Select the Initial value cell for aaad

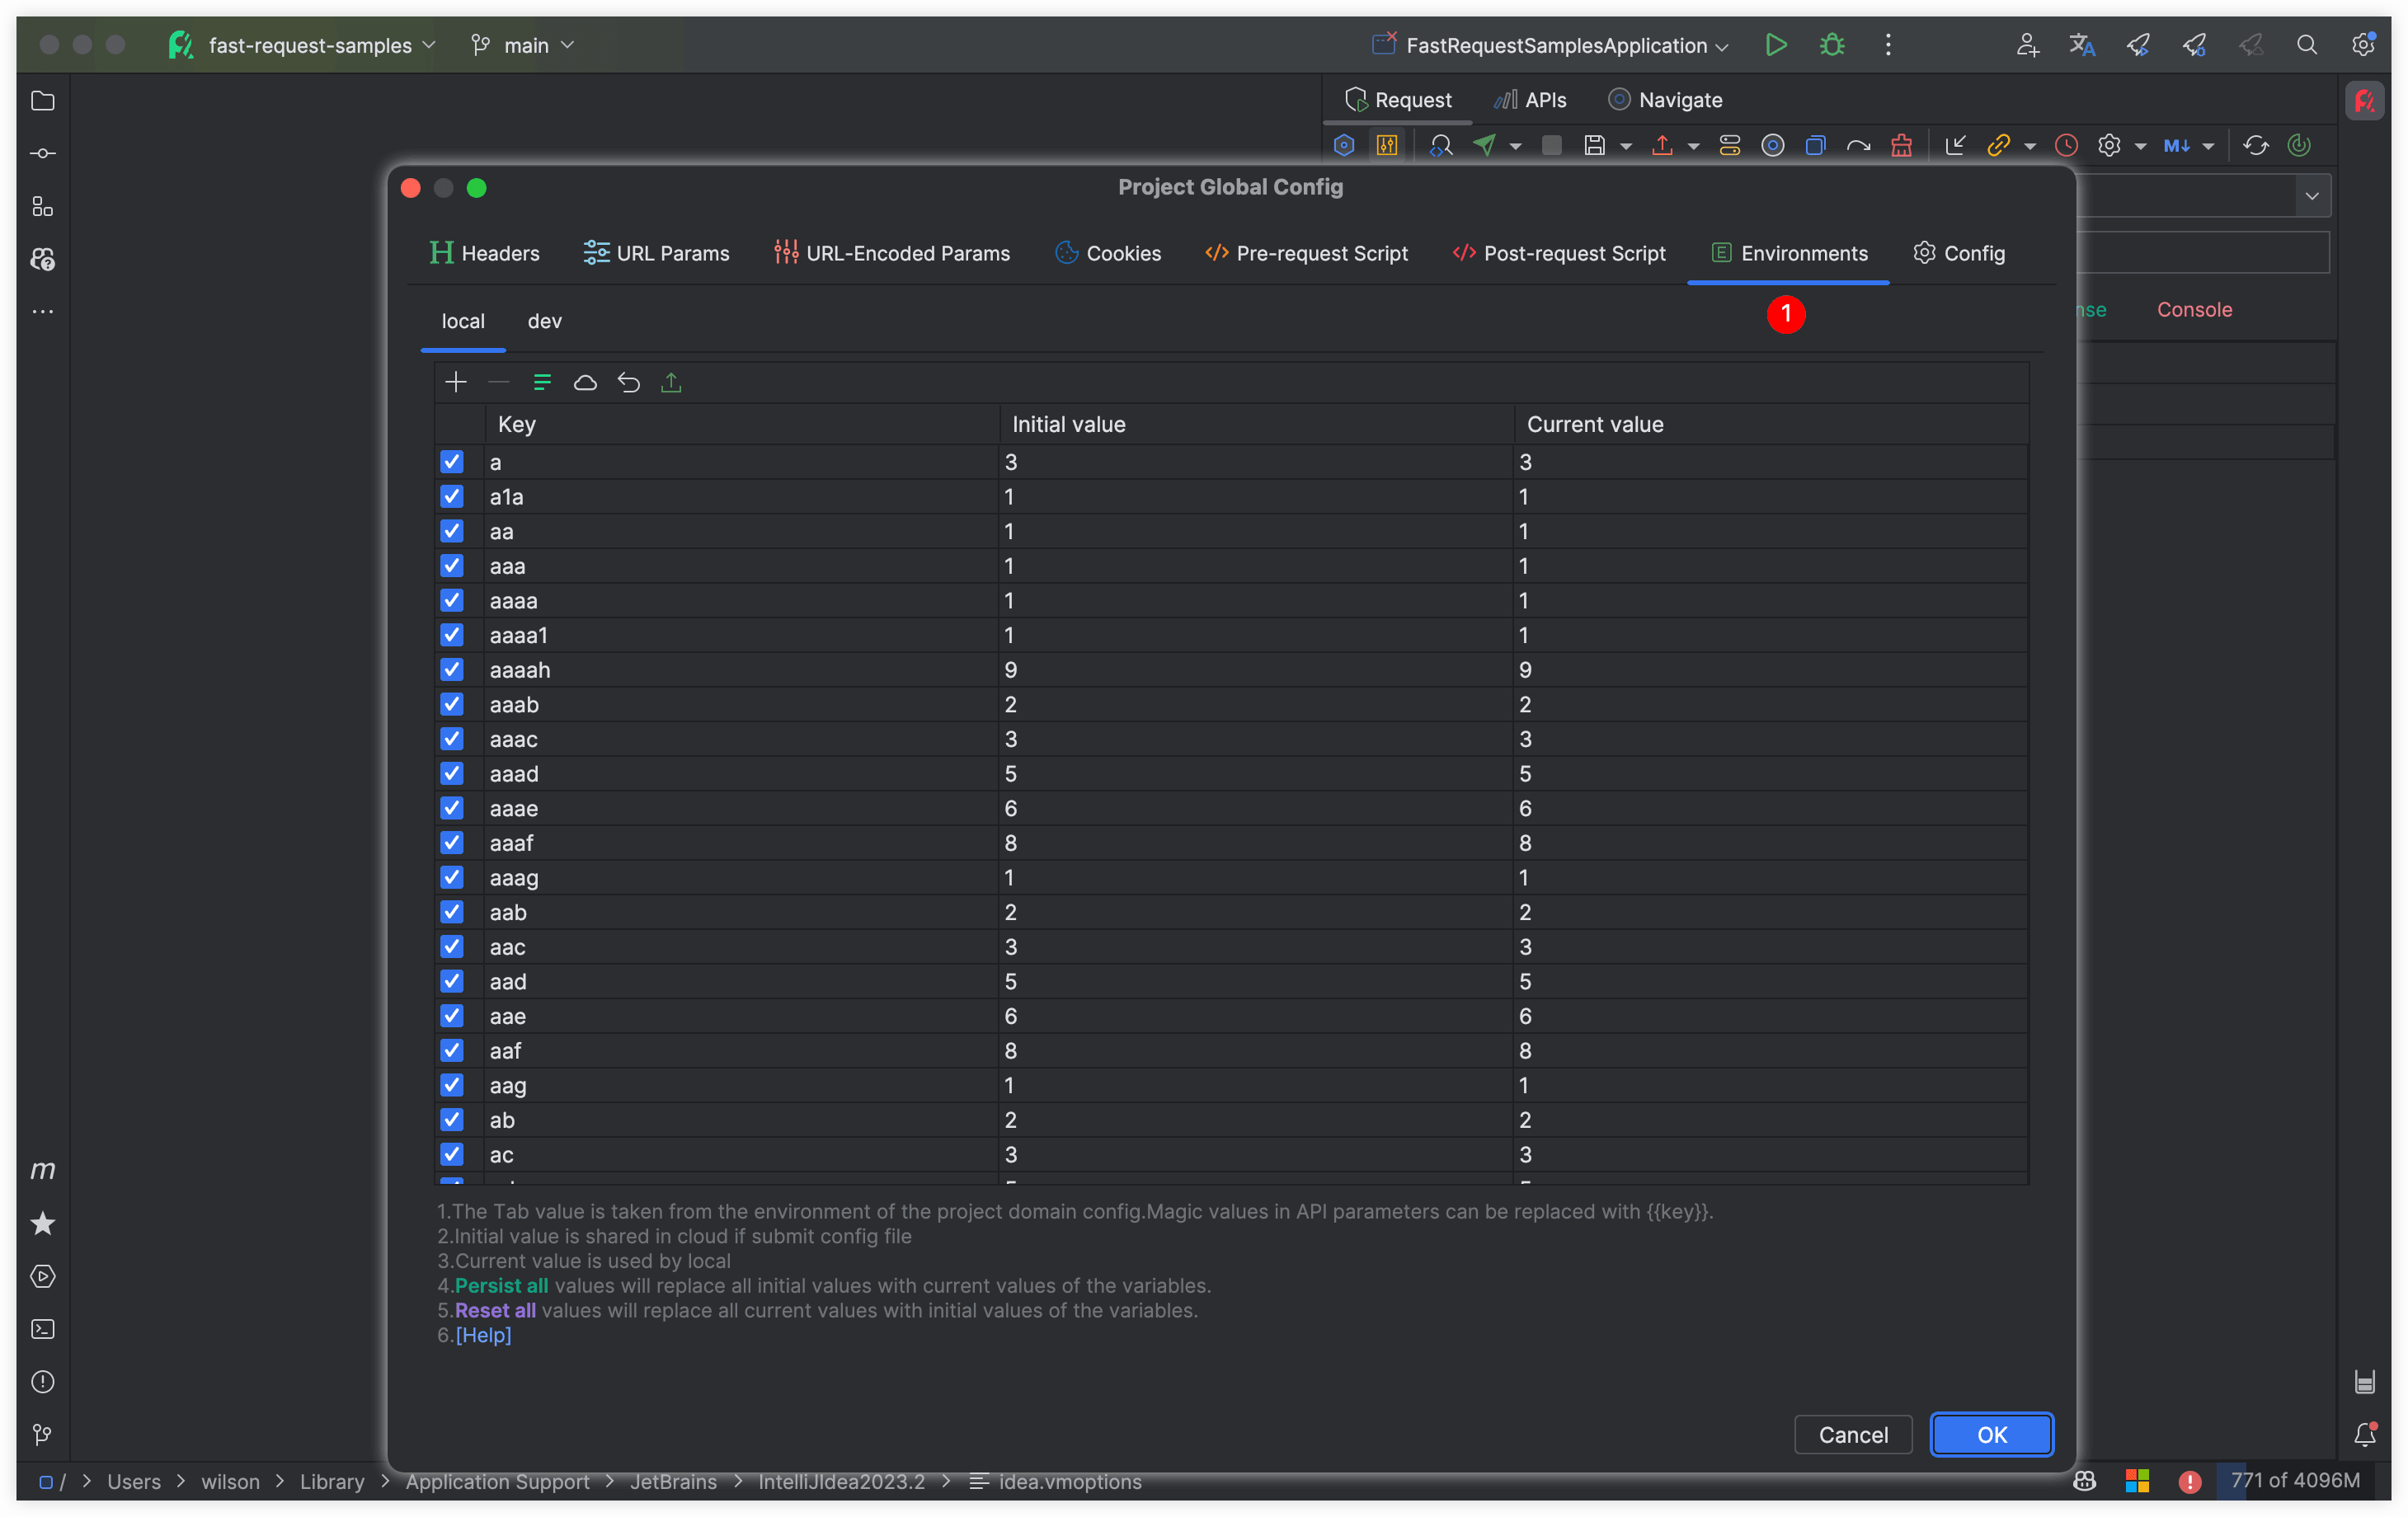coord(1255,773)
